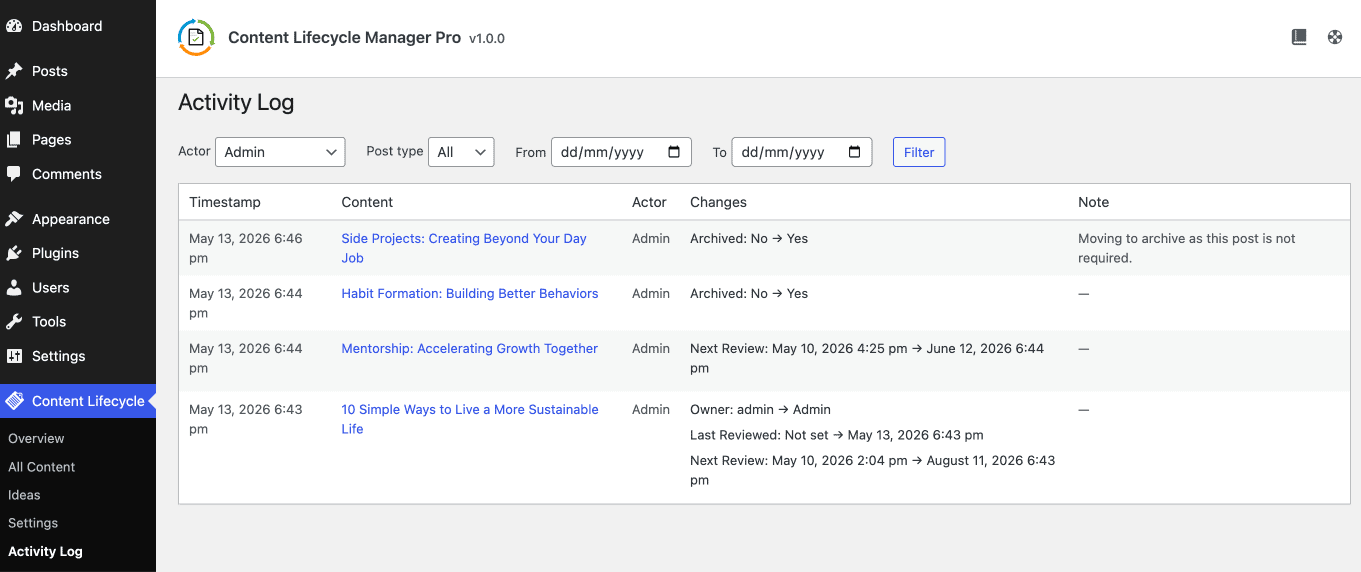Viewport: 1361px width, 572px height.
Task: Select Content Lifecycle menu item
Action: 78,401
